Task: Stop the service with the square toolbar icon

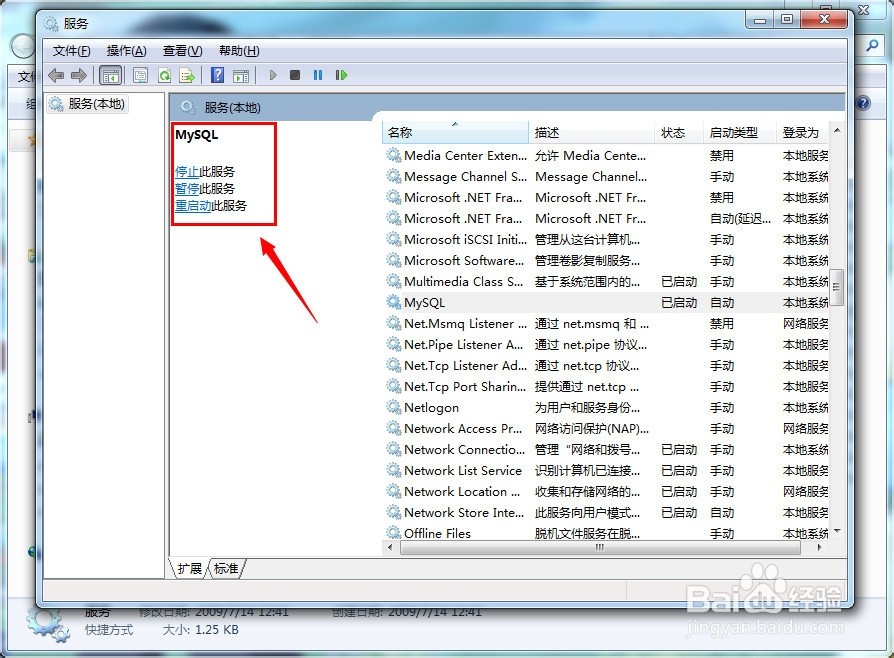Action: [x=295, y=75]
